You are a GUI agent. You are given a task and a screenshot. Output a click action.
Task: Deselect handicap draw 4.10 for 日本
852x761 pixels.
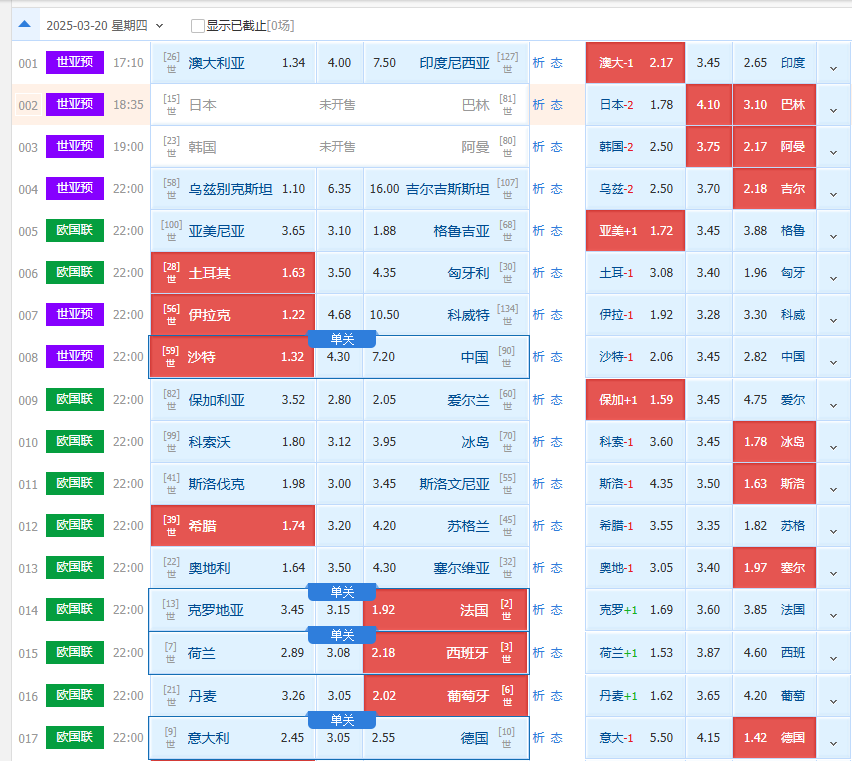(709, 105)
